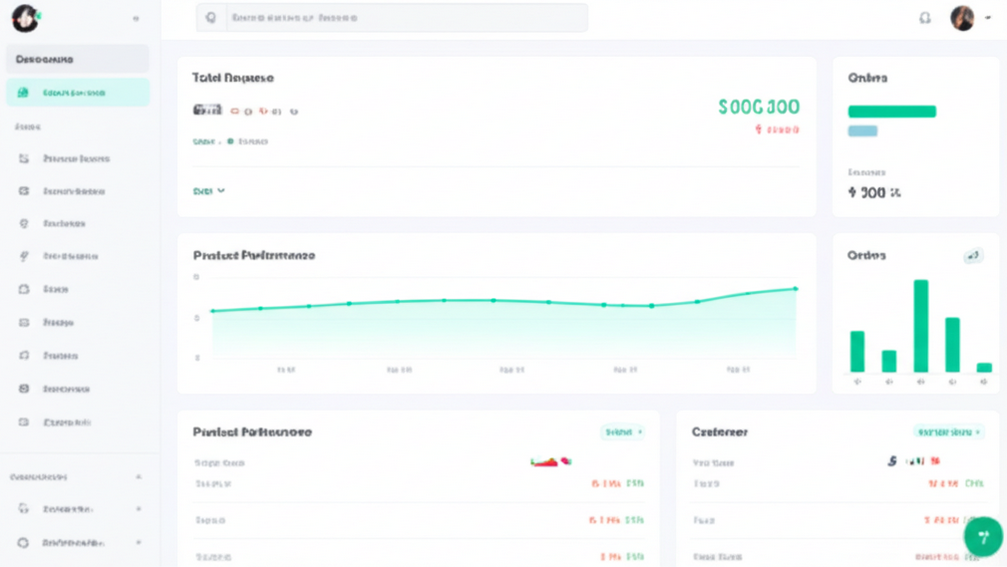The image size is (1007, 567).
Task: Click eighth sidebar menu icon with dark fill
Action: pos(24,388)
